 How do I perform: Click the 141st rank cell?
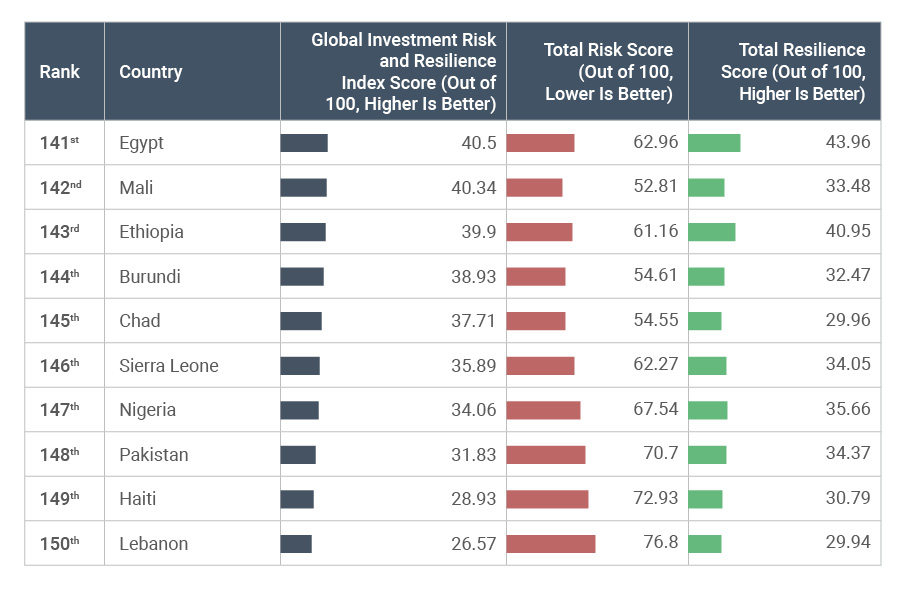[x=60, y=143]
